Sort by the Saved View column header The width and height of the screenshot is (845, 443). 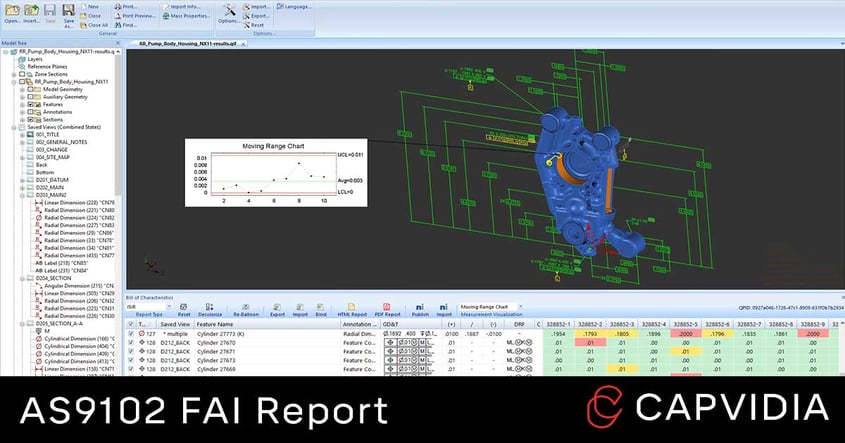175,324
